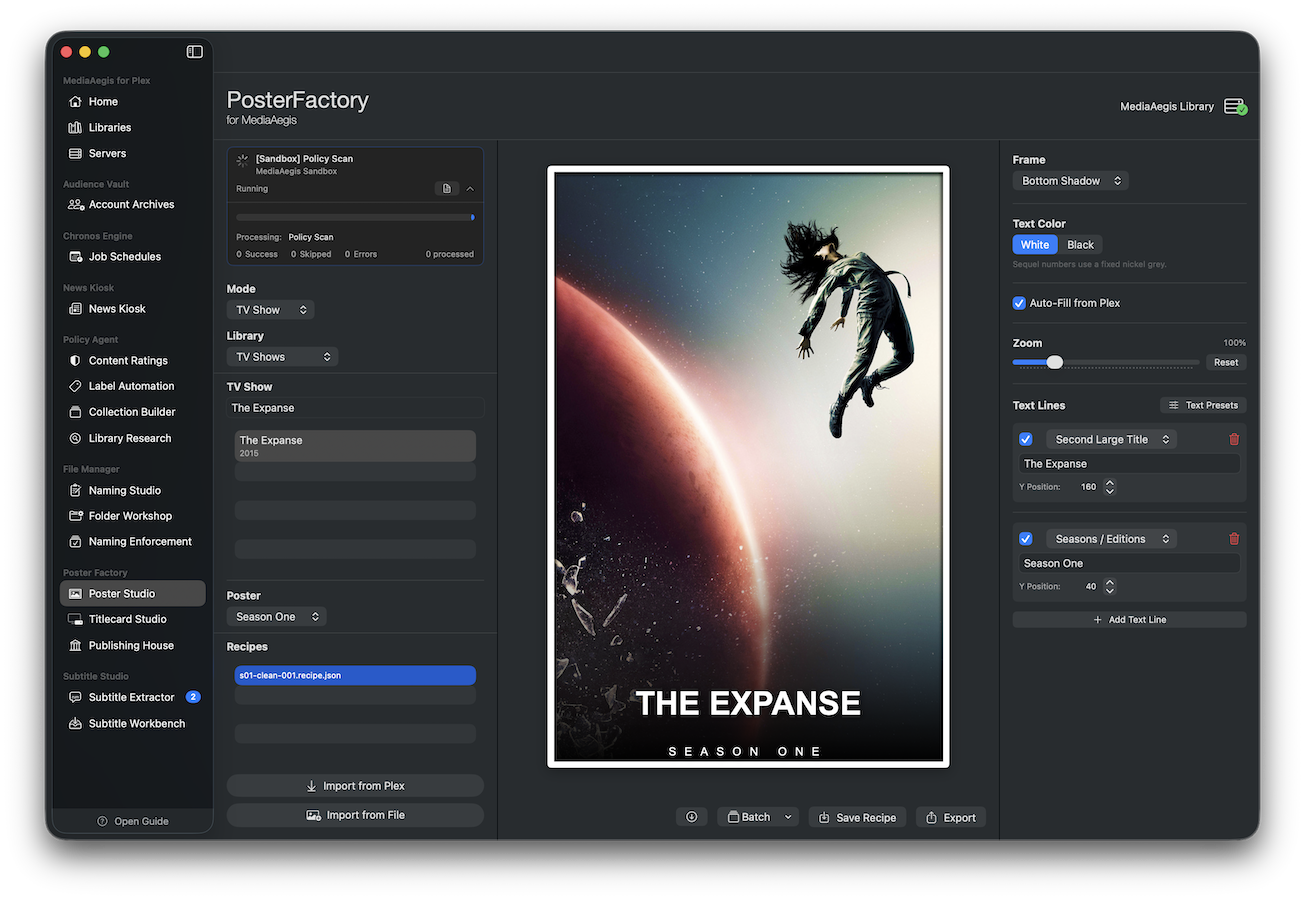Open the Library dropdown showing TV Shows
Image resolution: width=1305 pixels, height=900 pixels.
click(x=282, y=357)
